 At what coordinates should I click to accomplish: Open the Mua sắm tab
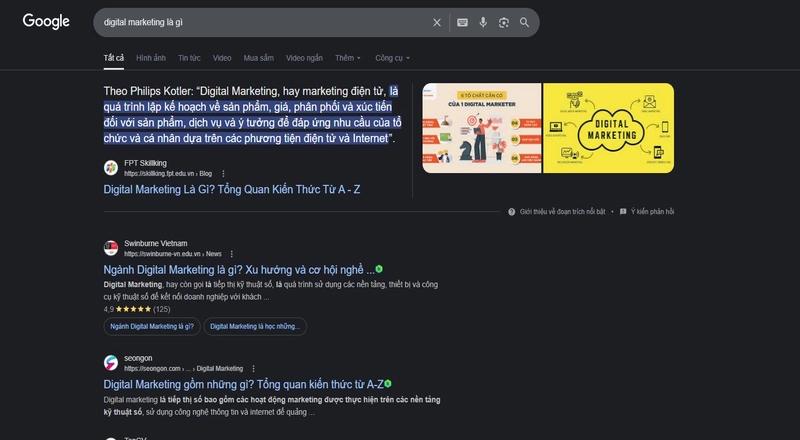pyautogui.click(x=259, y=58)
